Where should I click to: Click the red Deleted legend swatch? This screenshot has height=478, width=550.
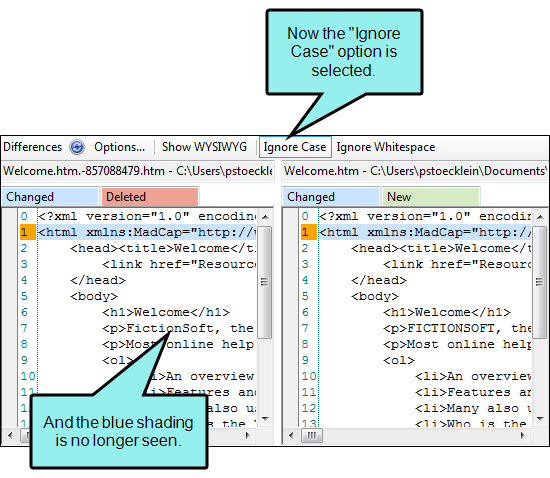click(150, 197)
